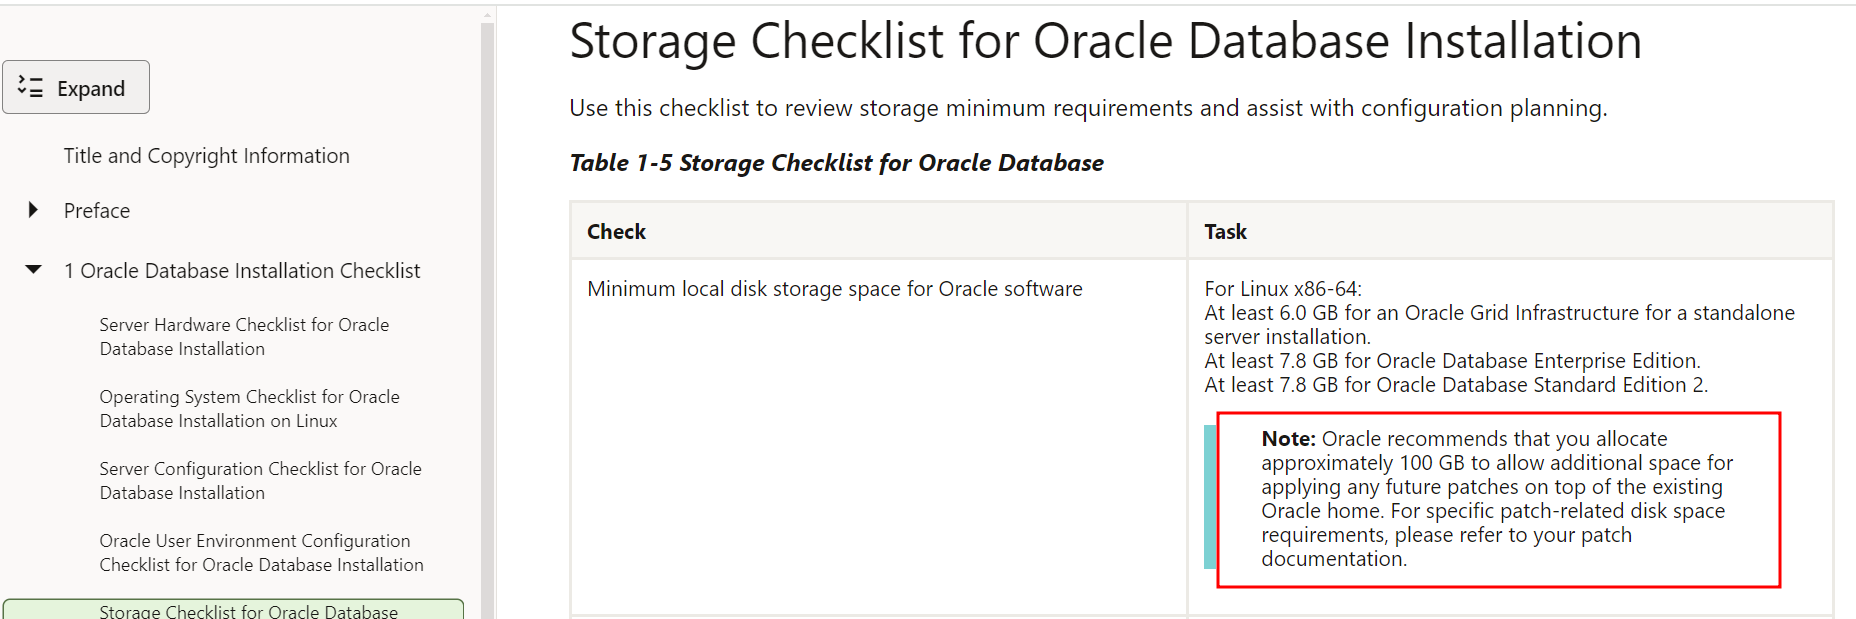The image size is (1856, 619).
Task: Click the sidebar scroll-up arrow
Action: [487, 15]
